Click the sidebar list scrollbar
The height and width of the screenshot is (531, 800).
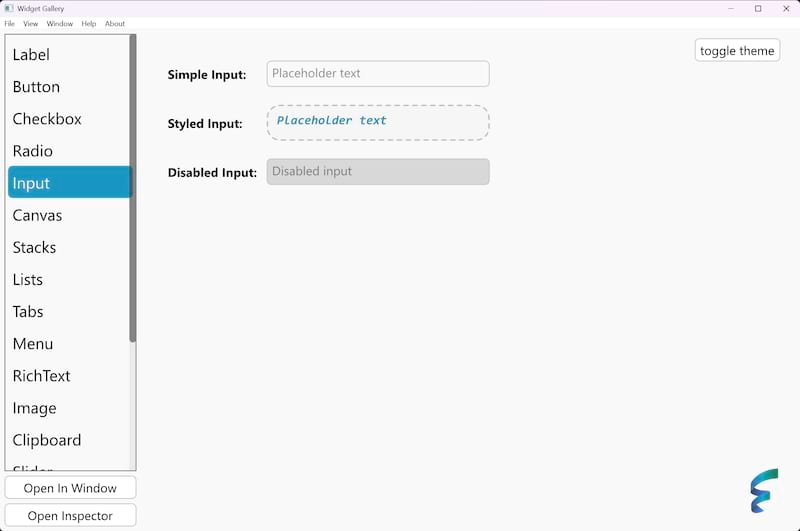coord(132,190)
